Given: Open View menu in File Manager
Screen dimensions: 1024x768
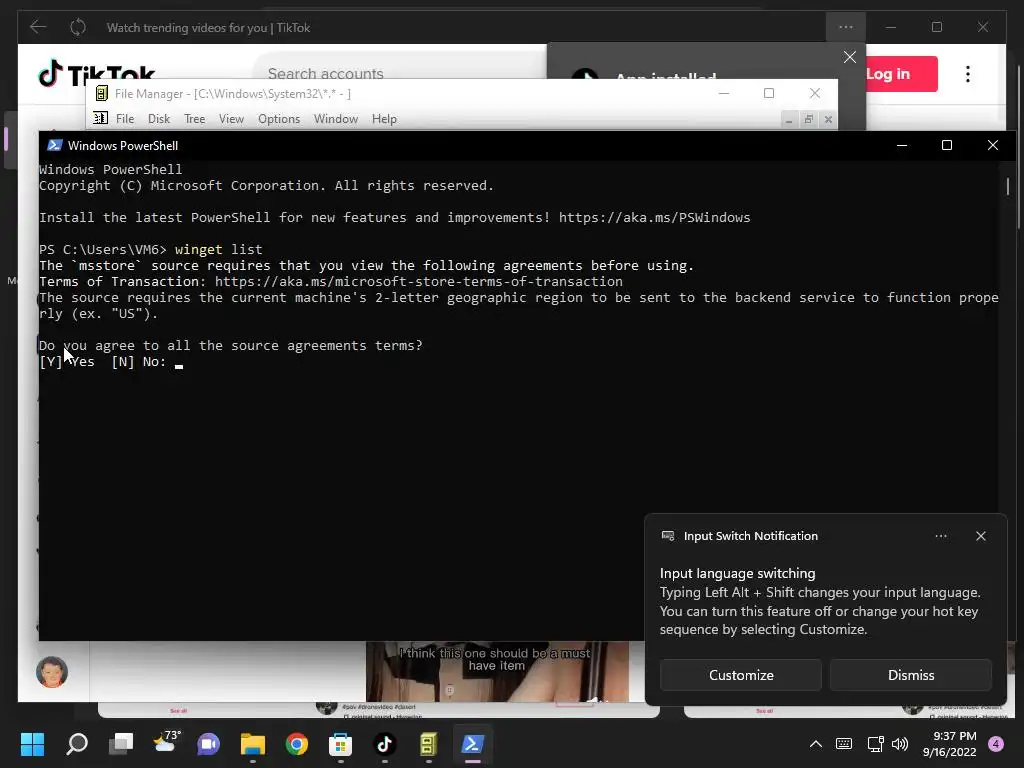Looking at the screenshot, I should coord(231,119).
